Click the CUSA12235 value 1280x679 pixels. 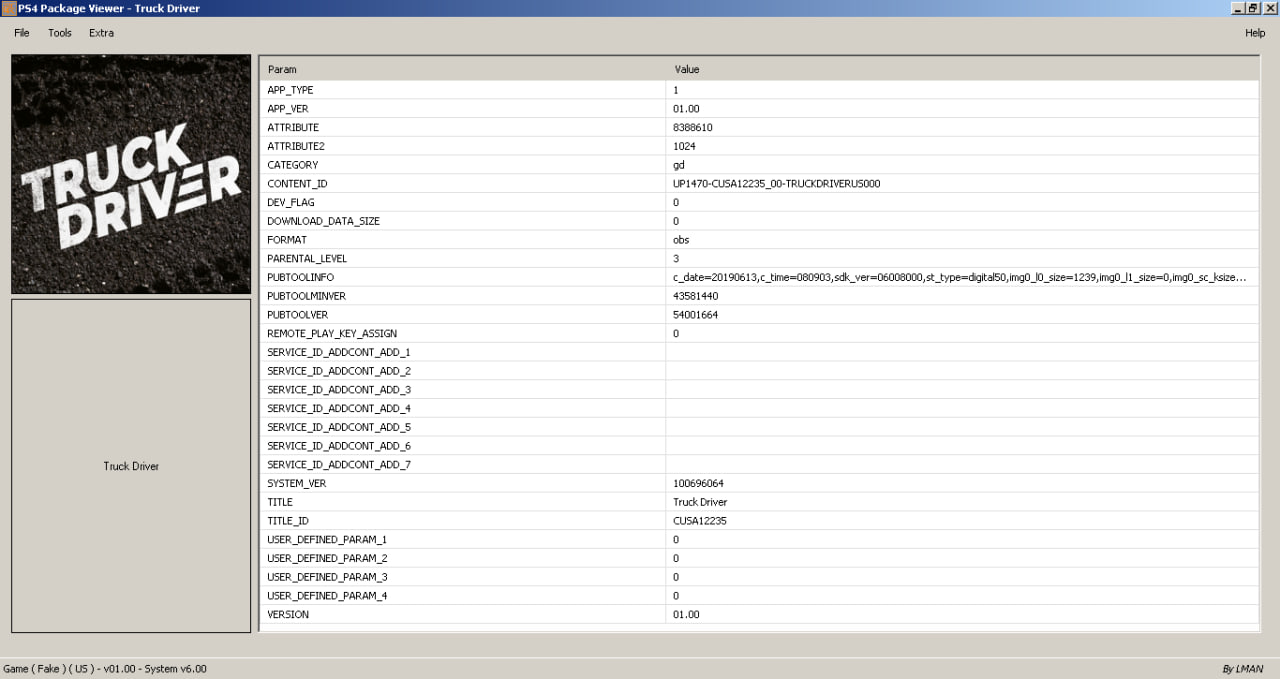point(700,521)
